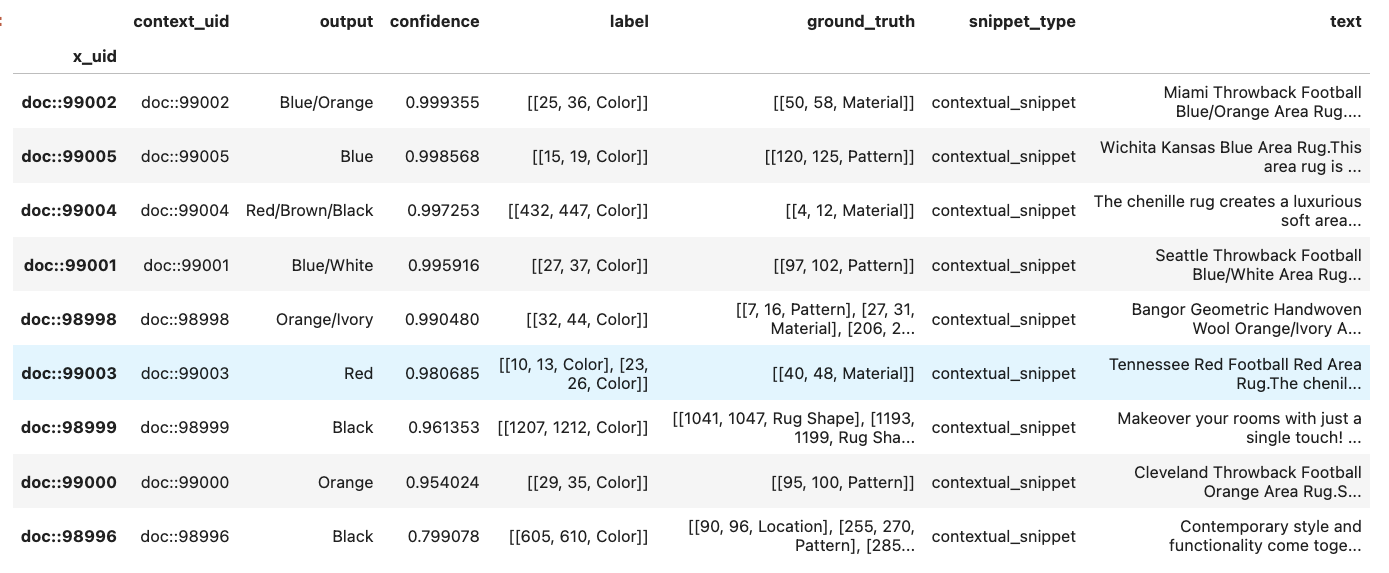Click the ground_truth column header
Image resolution: width=1389 pixels, height=573 pixels.
click(x=860, y=21)
